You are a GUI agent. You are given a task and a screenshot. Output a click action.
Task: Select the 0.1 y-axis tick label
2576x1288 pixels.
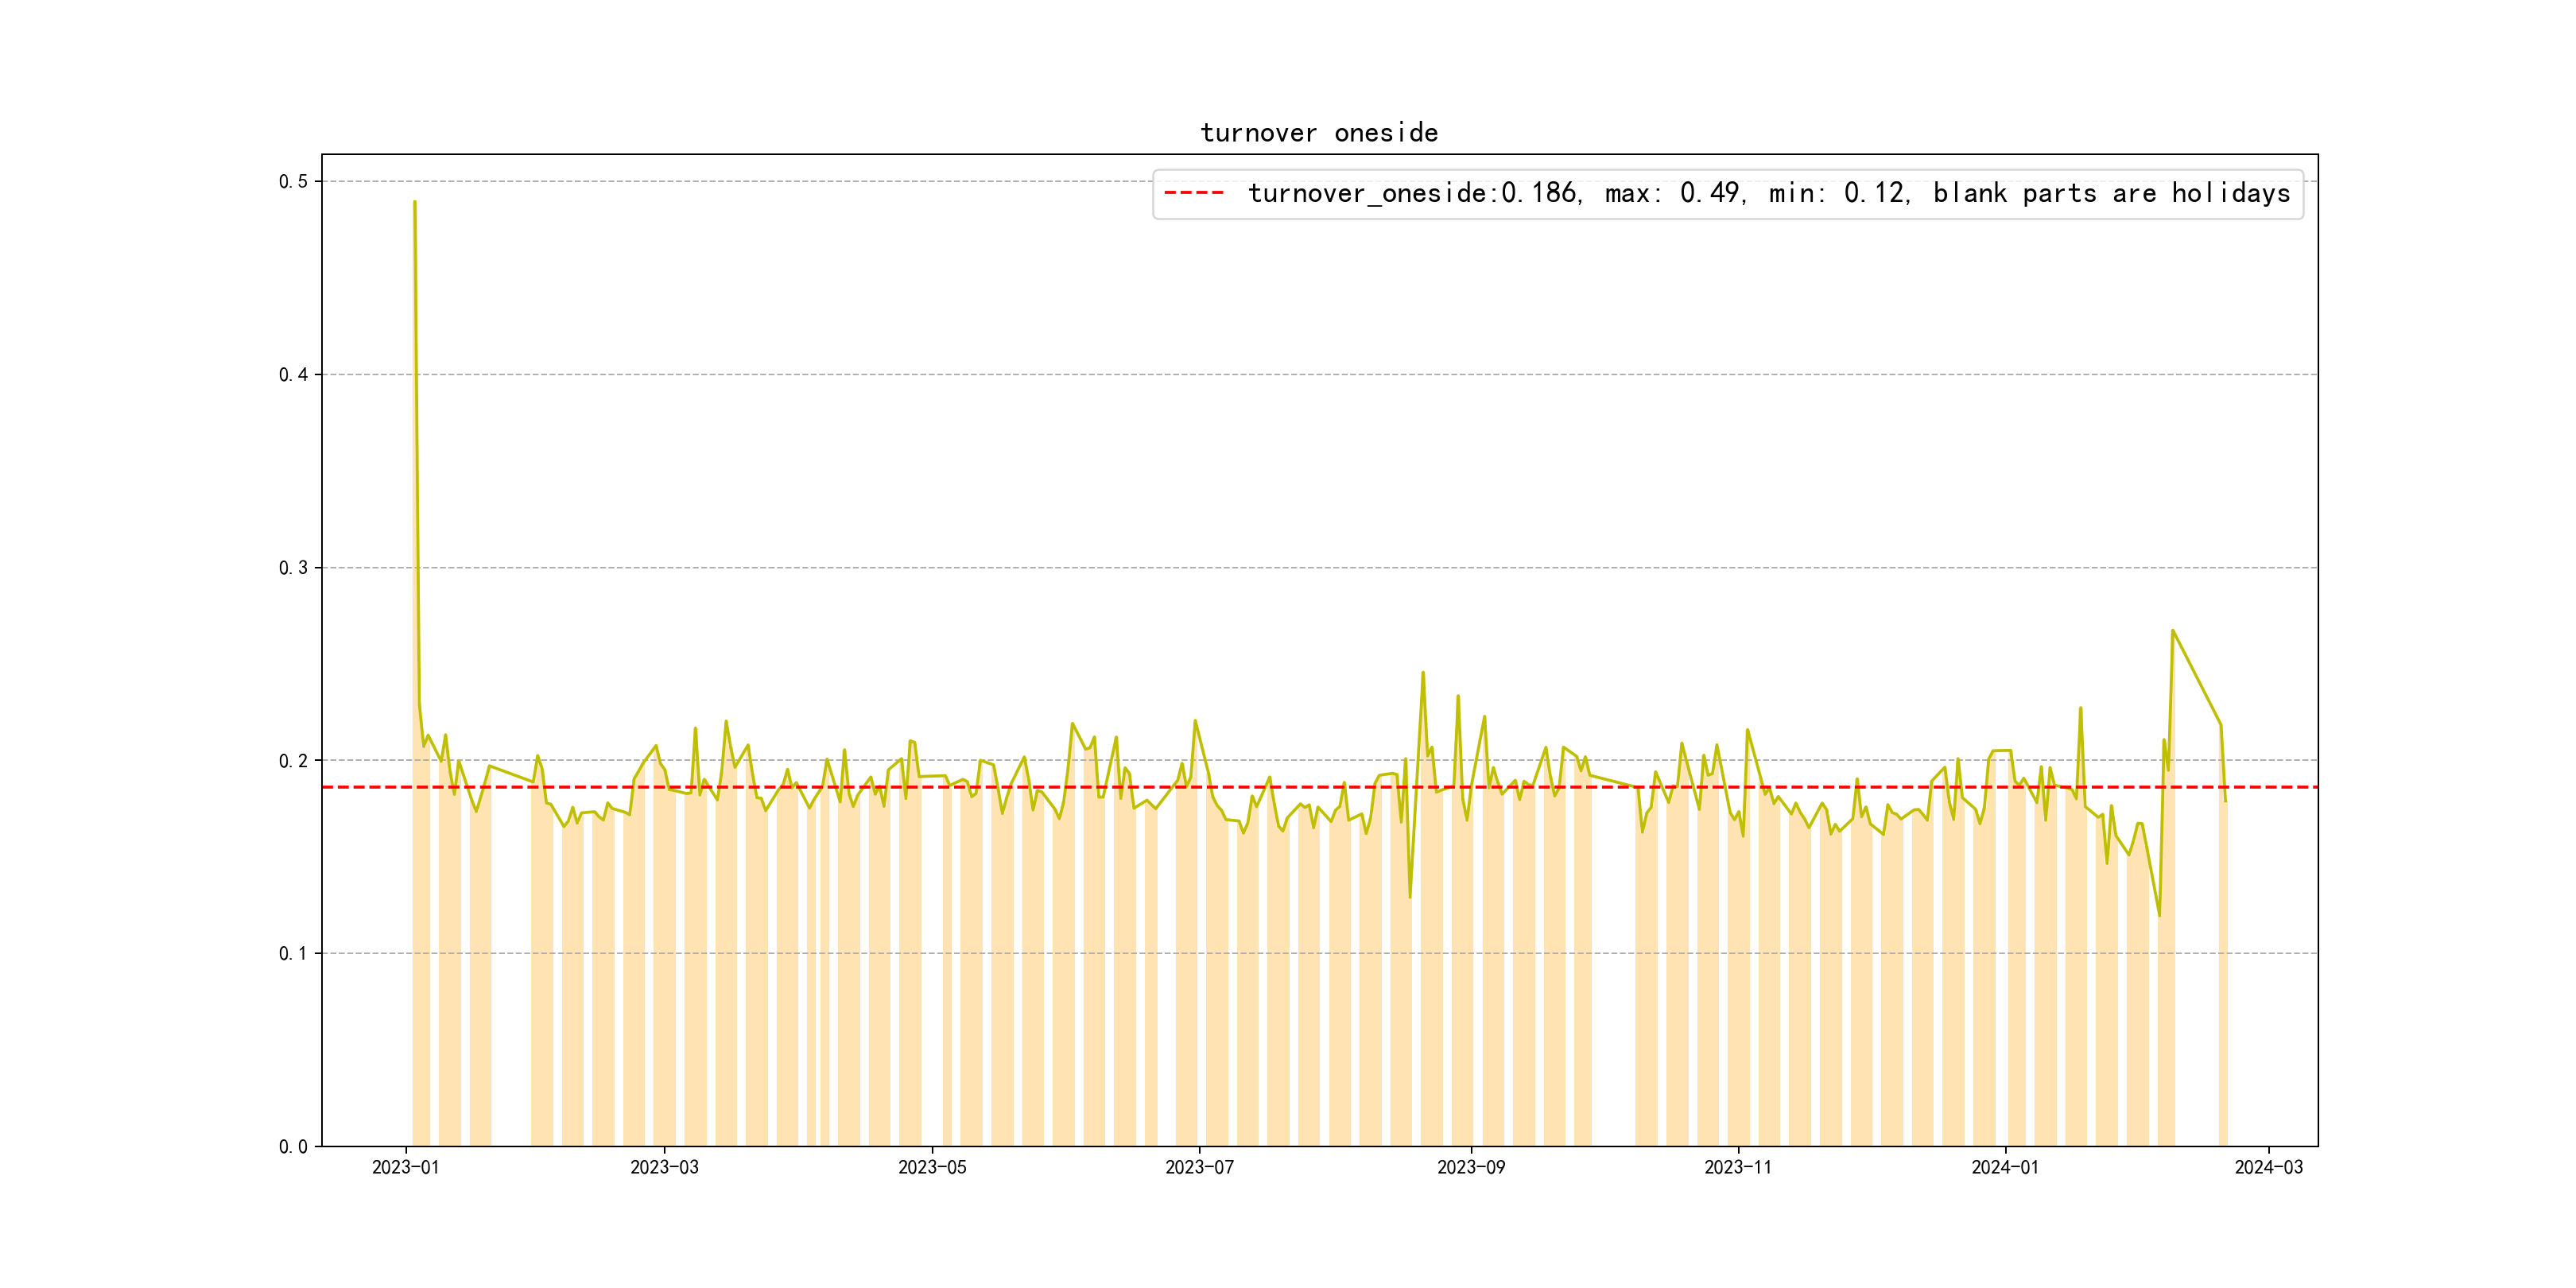point(293,954)
